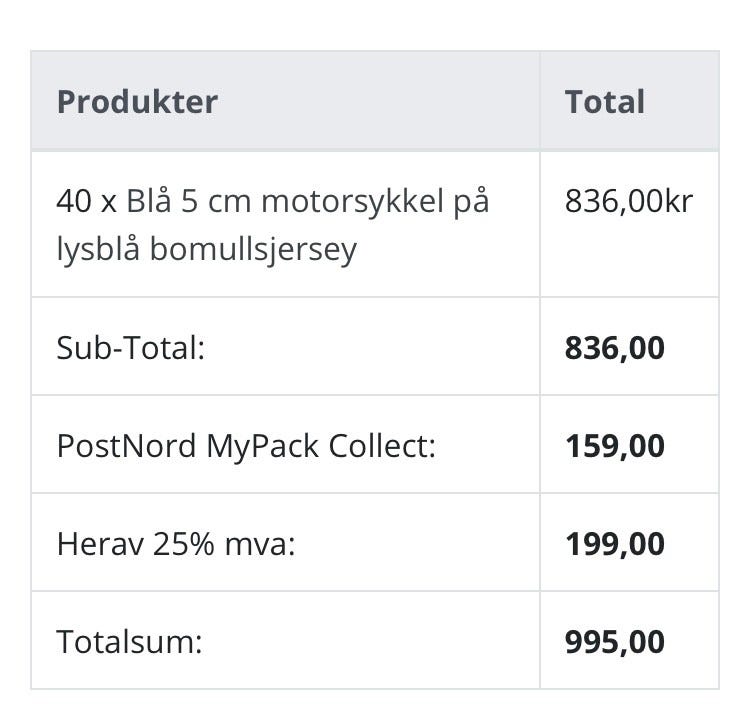The image size is (737, 710).
Task: Select the shipping cost 159,00
Action: pyautogui.click(x=614, y=446)
